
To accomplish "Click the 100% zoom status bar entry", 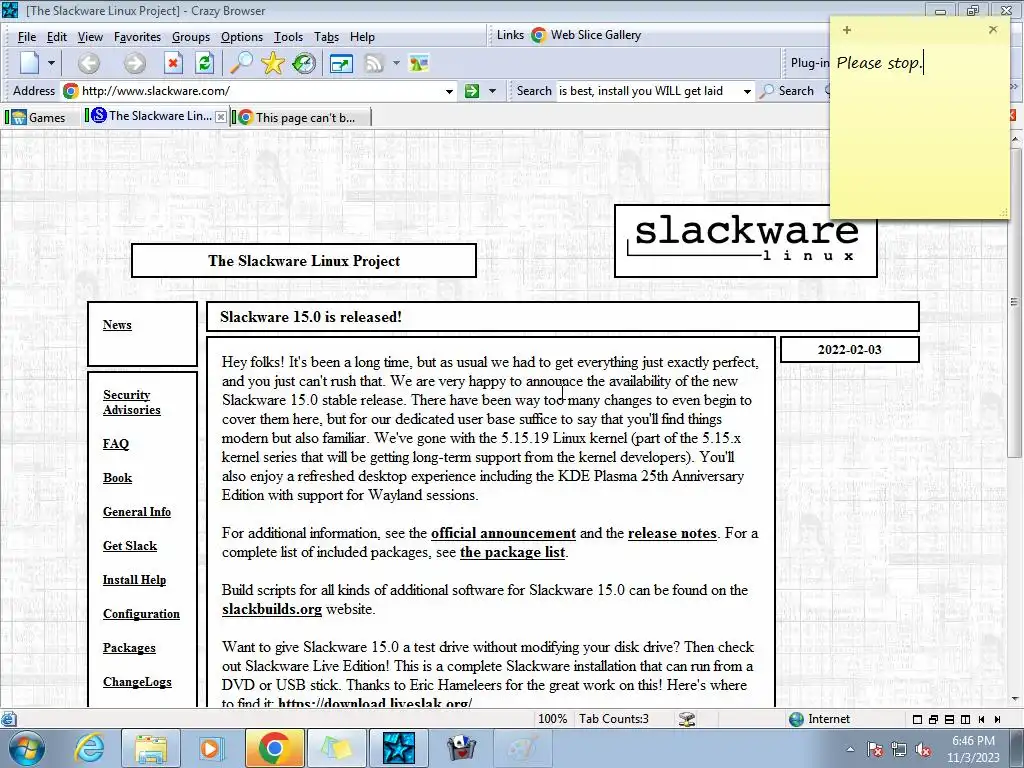I will coord(552,719).
